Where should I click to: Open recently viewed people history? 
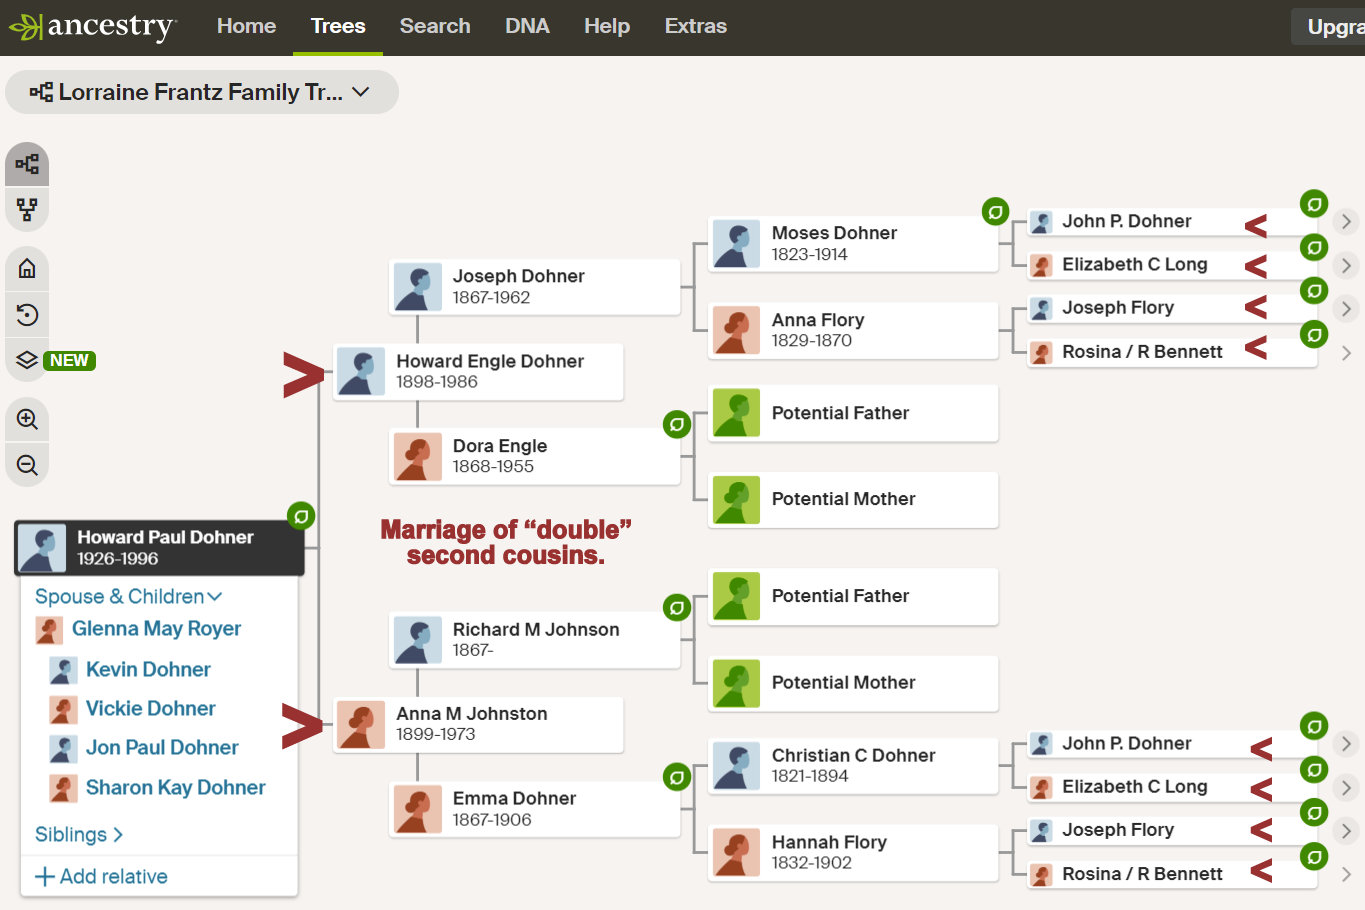tap(27, 315)
